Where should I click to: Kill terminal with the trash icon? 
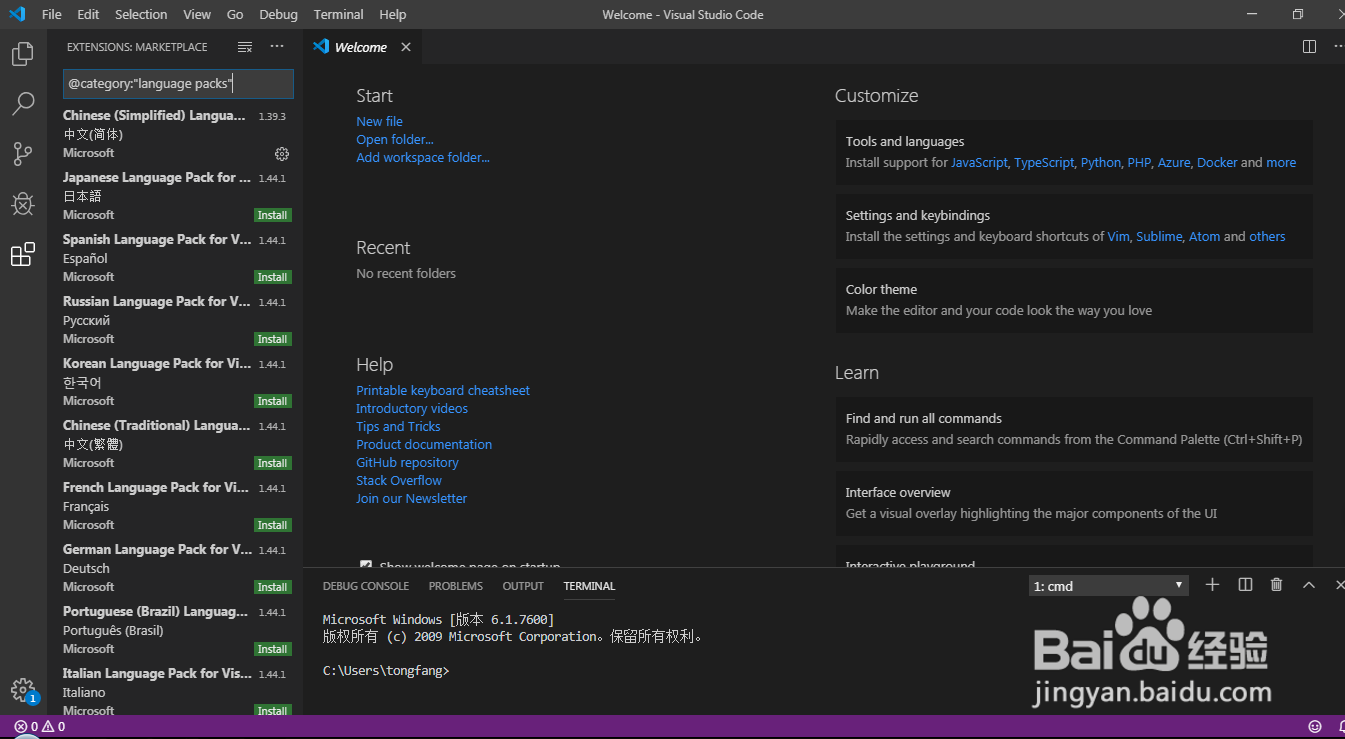(x=1276, y=585)
